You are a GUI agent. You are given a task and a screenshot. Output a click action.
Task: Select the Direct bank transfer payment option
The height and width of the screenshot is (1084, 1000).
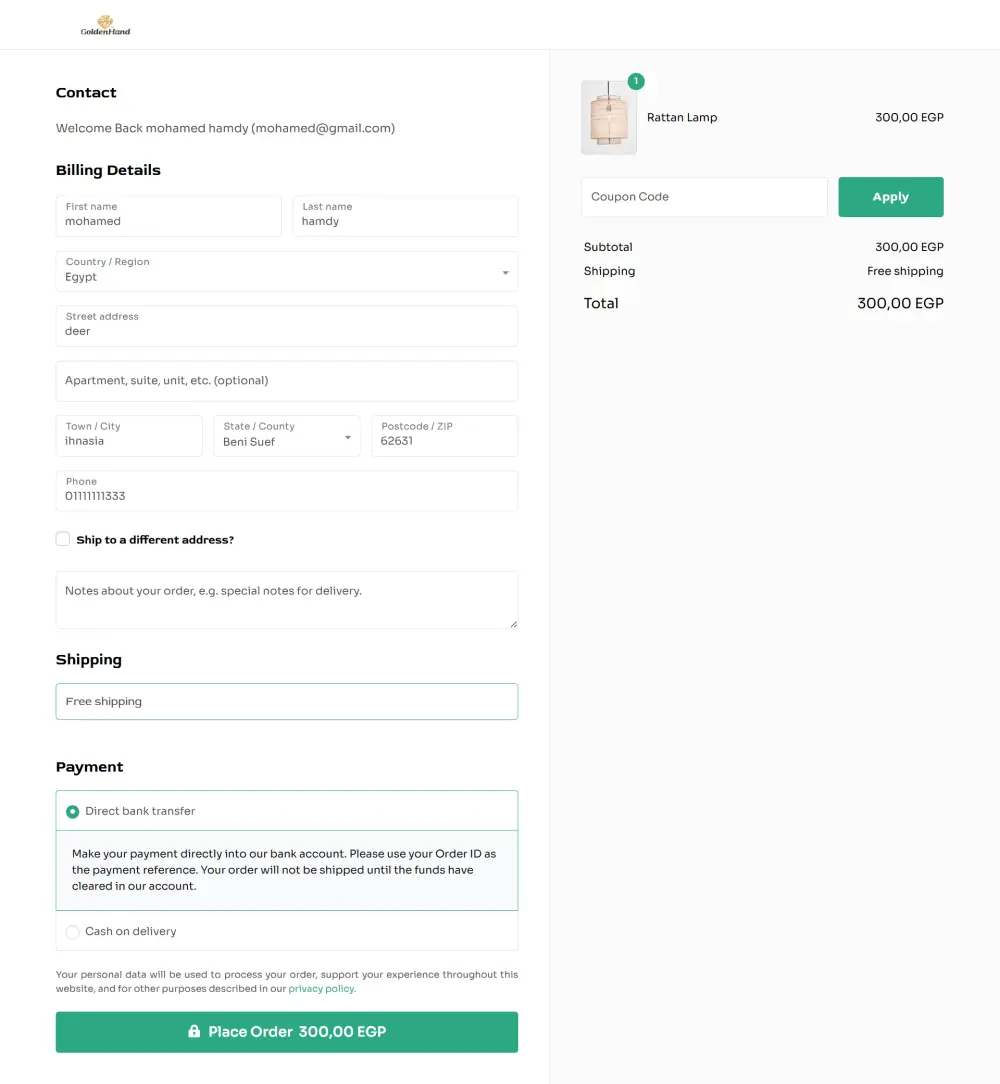[x=72, y=811]
